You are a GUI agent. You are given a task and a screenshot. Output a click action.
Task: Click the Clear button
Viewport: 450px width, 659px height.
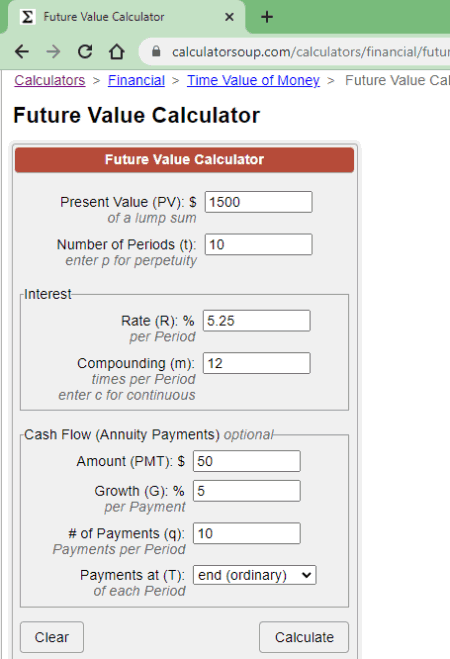pos(52,637)
